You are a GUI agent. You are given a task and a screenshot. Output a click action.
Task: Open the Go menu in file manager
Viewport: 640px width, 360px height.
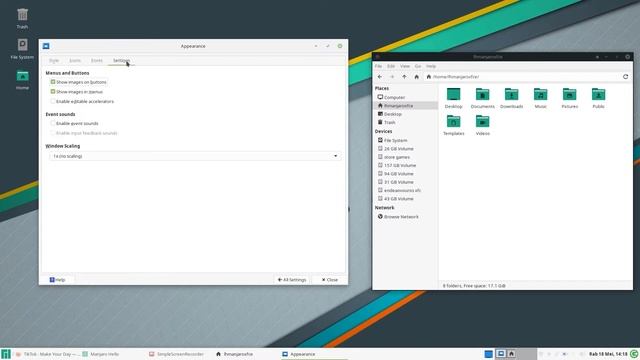418,66
